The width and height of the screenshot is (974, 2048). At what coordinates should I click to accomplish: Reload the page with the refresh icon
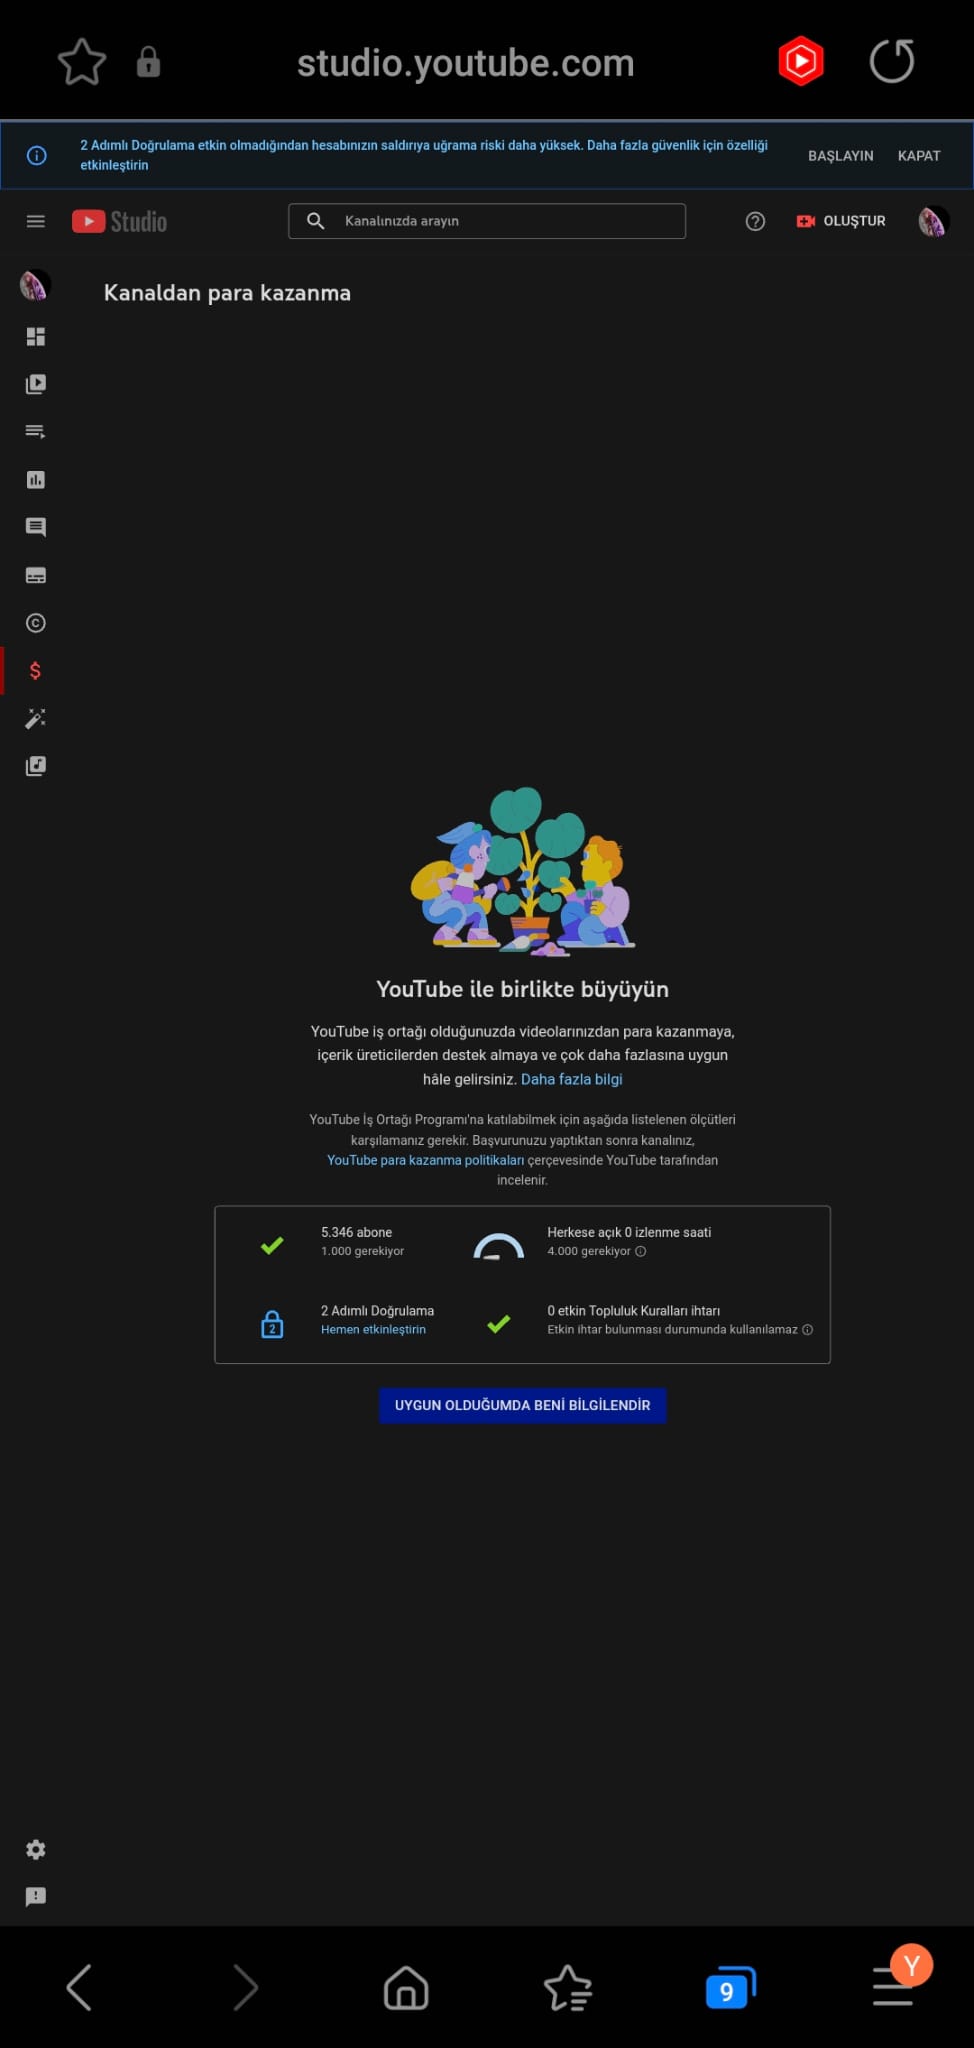[892, 61]
